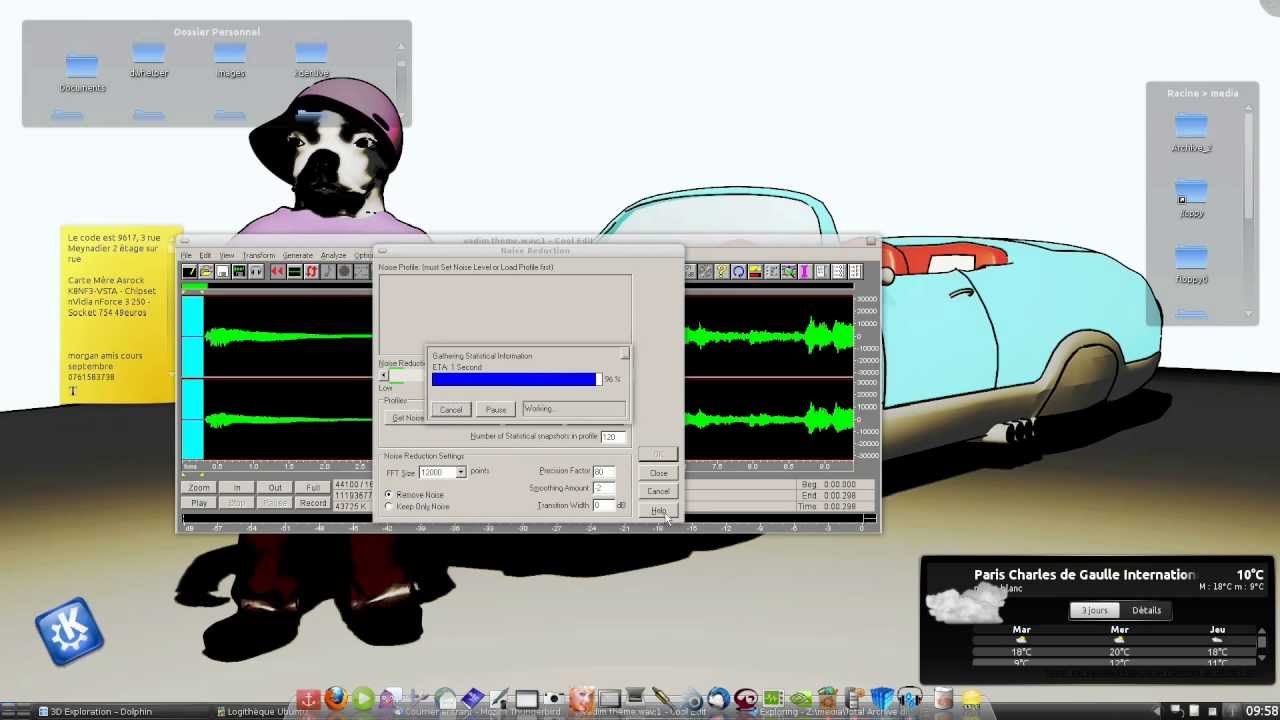Click Close button in Noise Reduction dialog
The image size is (1280, 720).
(x=658, y=473)
